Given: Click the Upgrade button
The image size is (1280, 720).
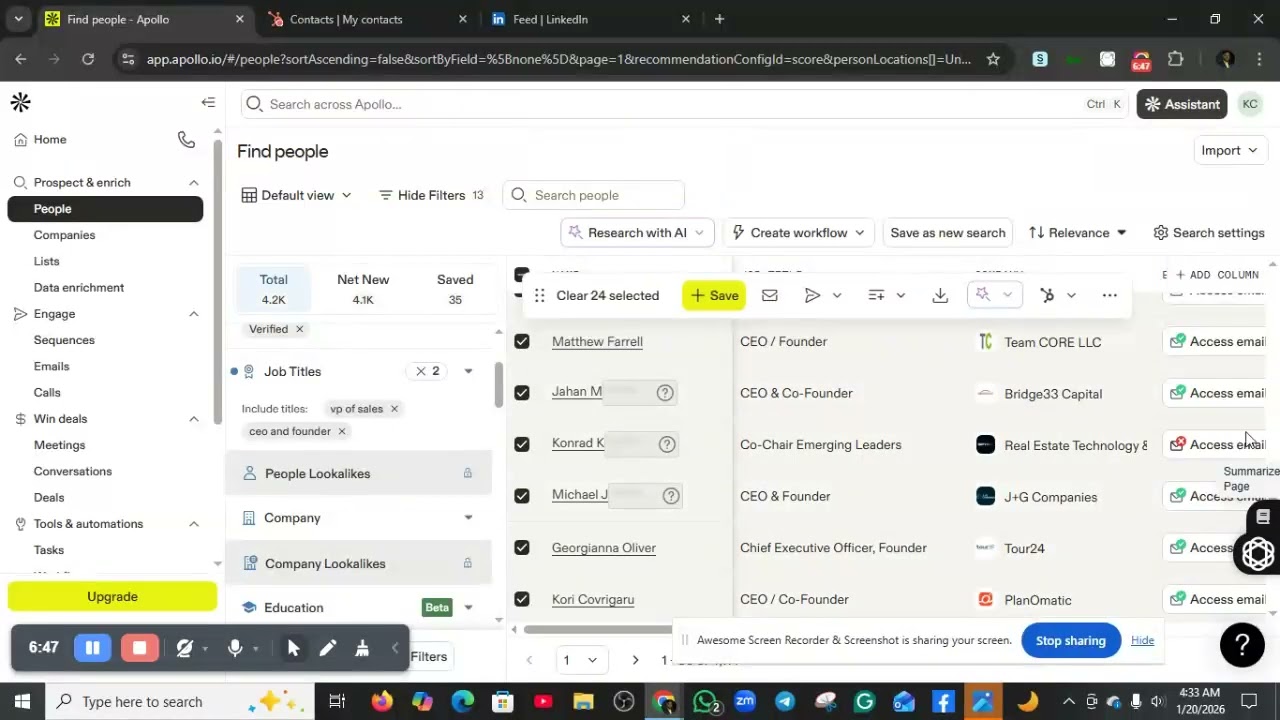Looking at the screenshot, I should click(112, 597).
